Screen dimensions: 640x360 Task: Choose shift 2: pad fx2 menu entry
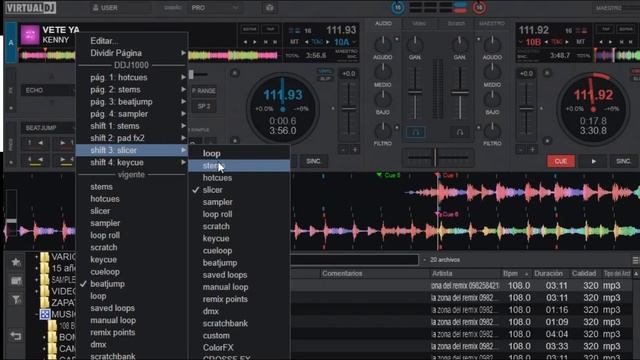[x=131, y=138]
